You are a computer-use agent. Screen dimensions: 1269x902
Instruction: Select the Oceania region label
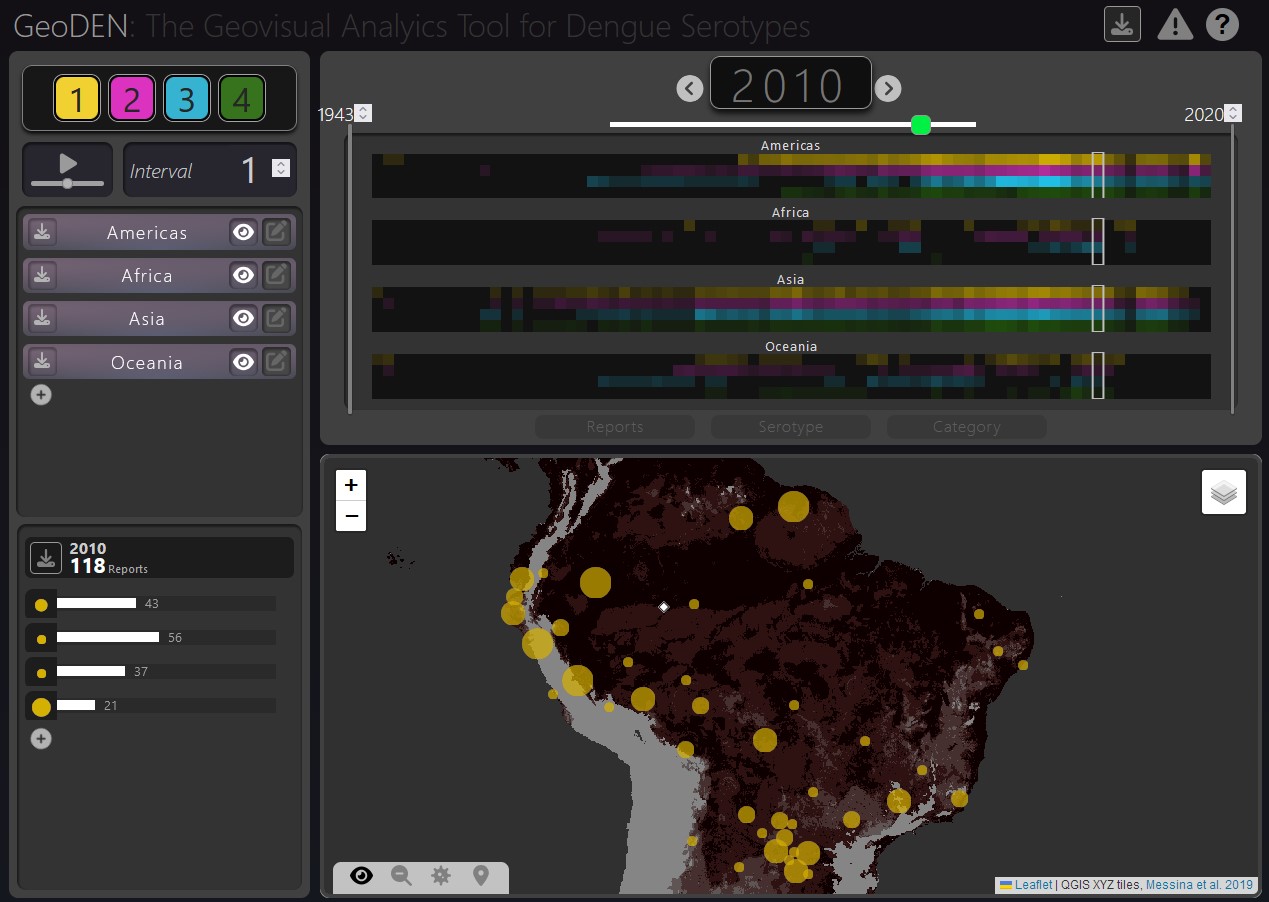(x=147, y=362)
